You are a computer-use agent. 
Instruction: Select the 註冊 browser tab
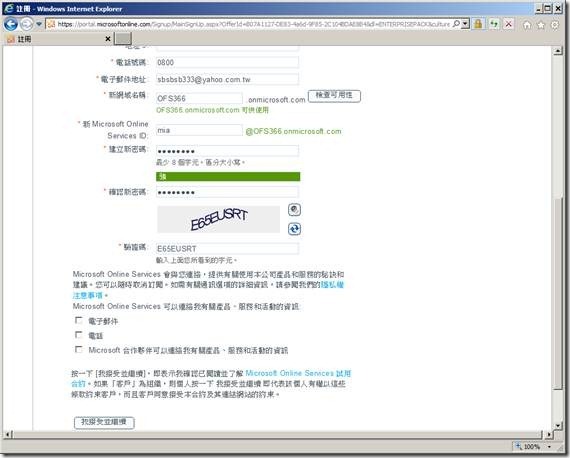pos(58,39)
